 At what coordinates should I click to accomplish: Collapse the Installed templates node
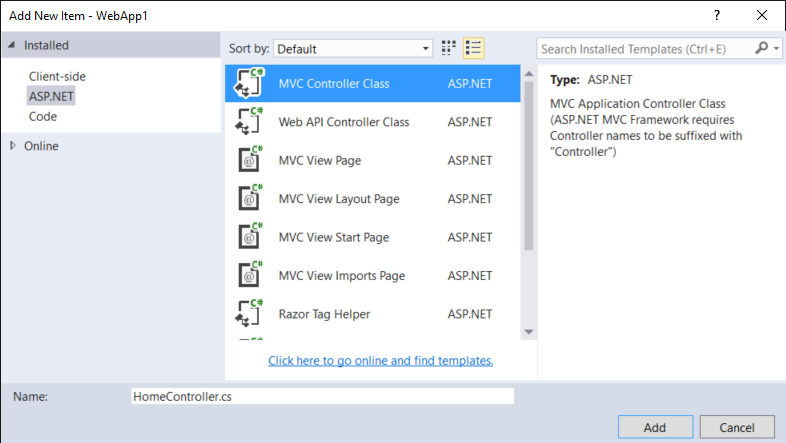[12, 45]
